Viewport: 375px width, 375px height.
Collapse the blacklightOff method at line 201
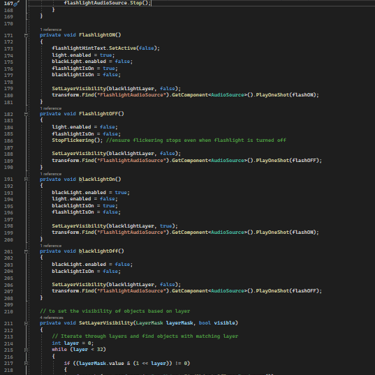(x=26, y=251)
